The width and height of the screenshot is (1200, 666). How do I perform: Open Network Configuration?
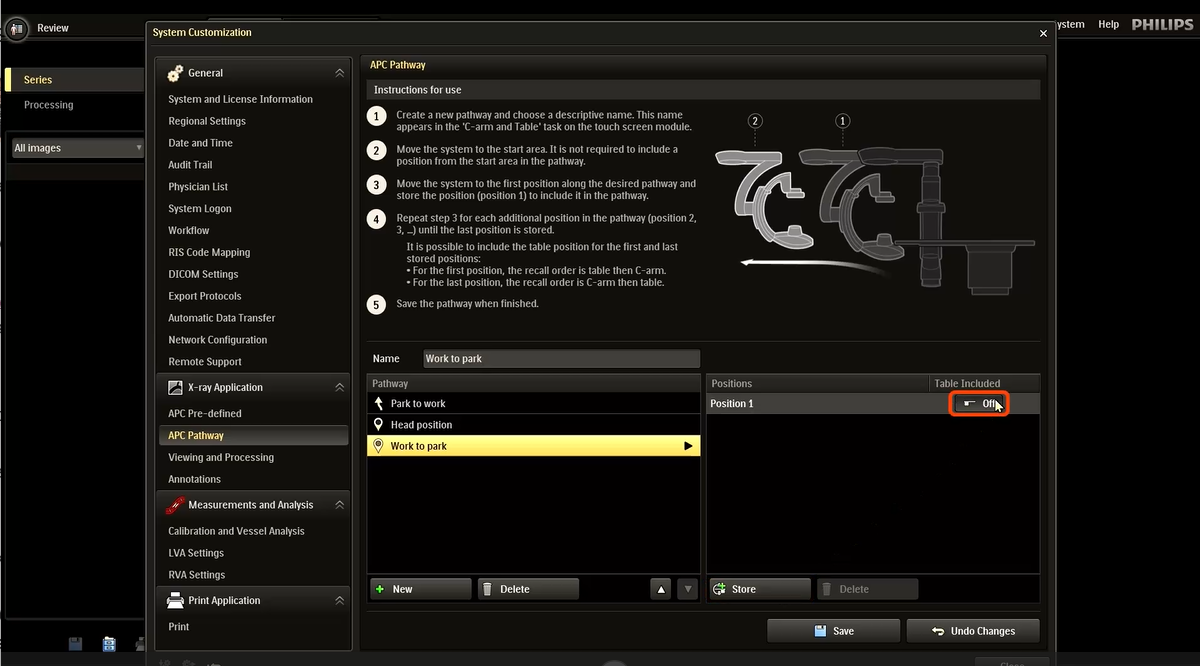218,340
